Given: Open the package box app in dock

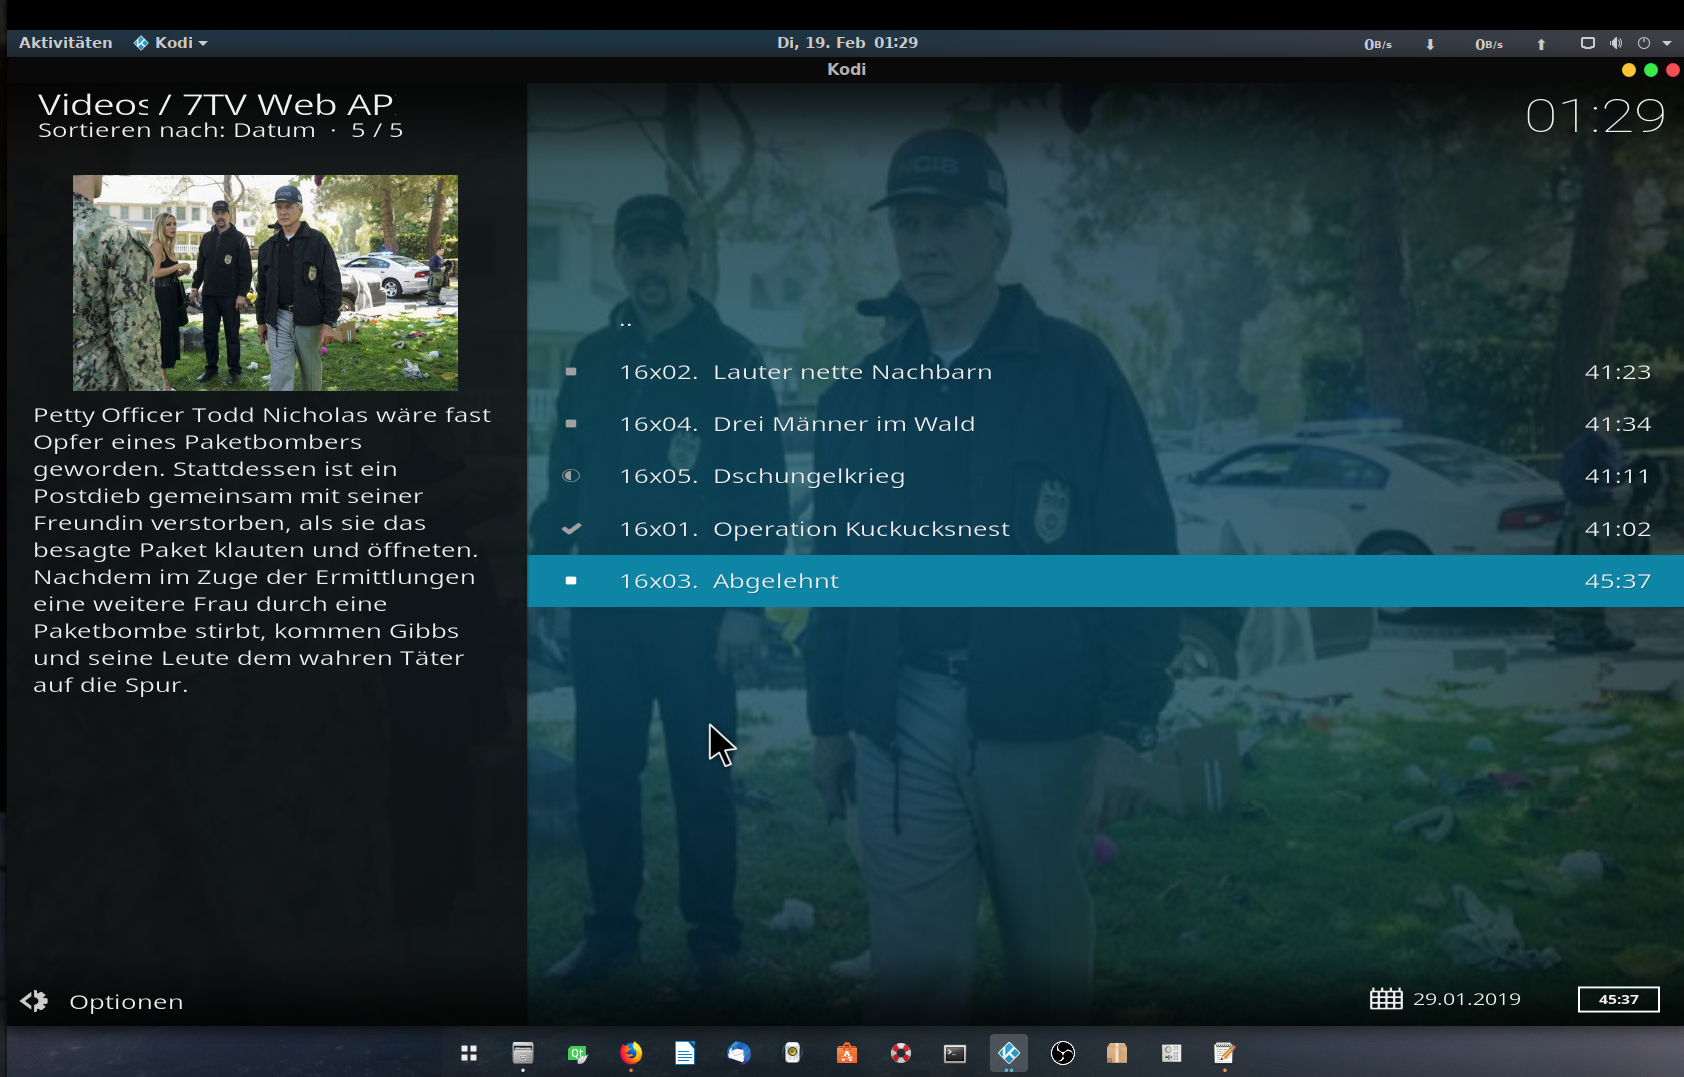Looking at the screenshot, I should tap(1117, 1053).
